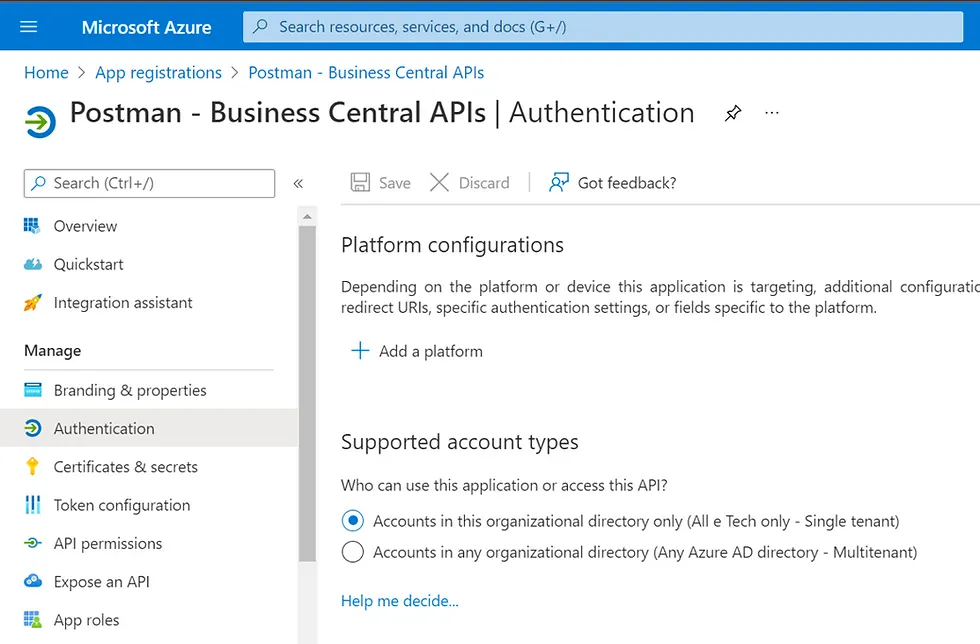Viewport: 980px width, 644px height.
Task: Click the Token configuration bars icon
Action: coord(32,505)
